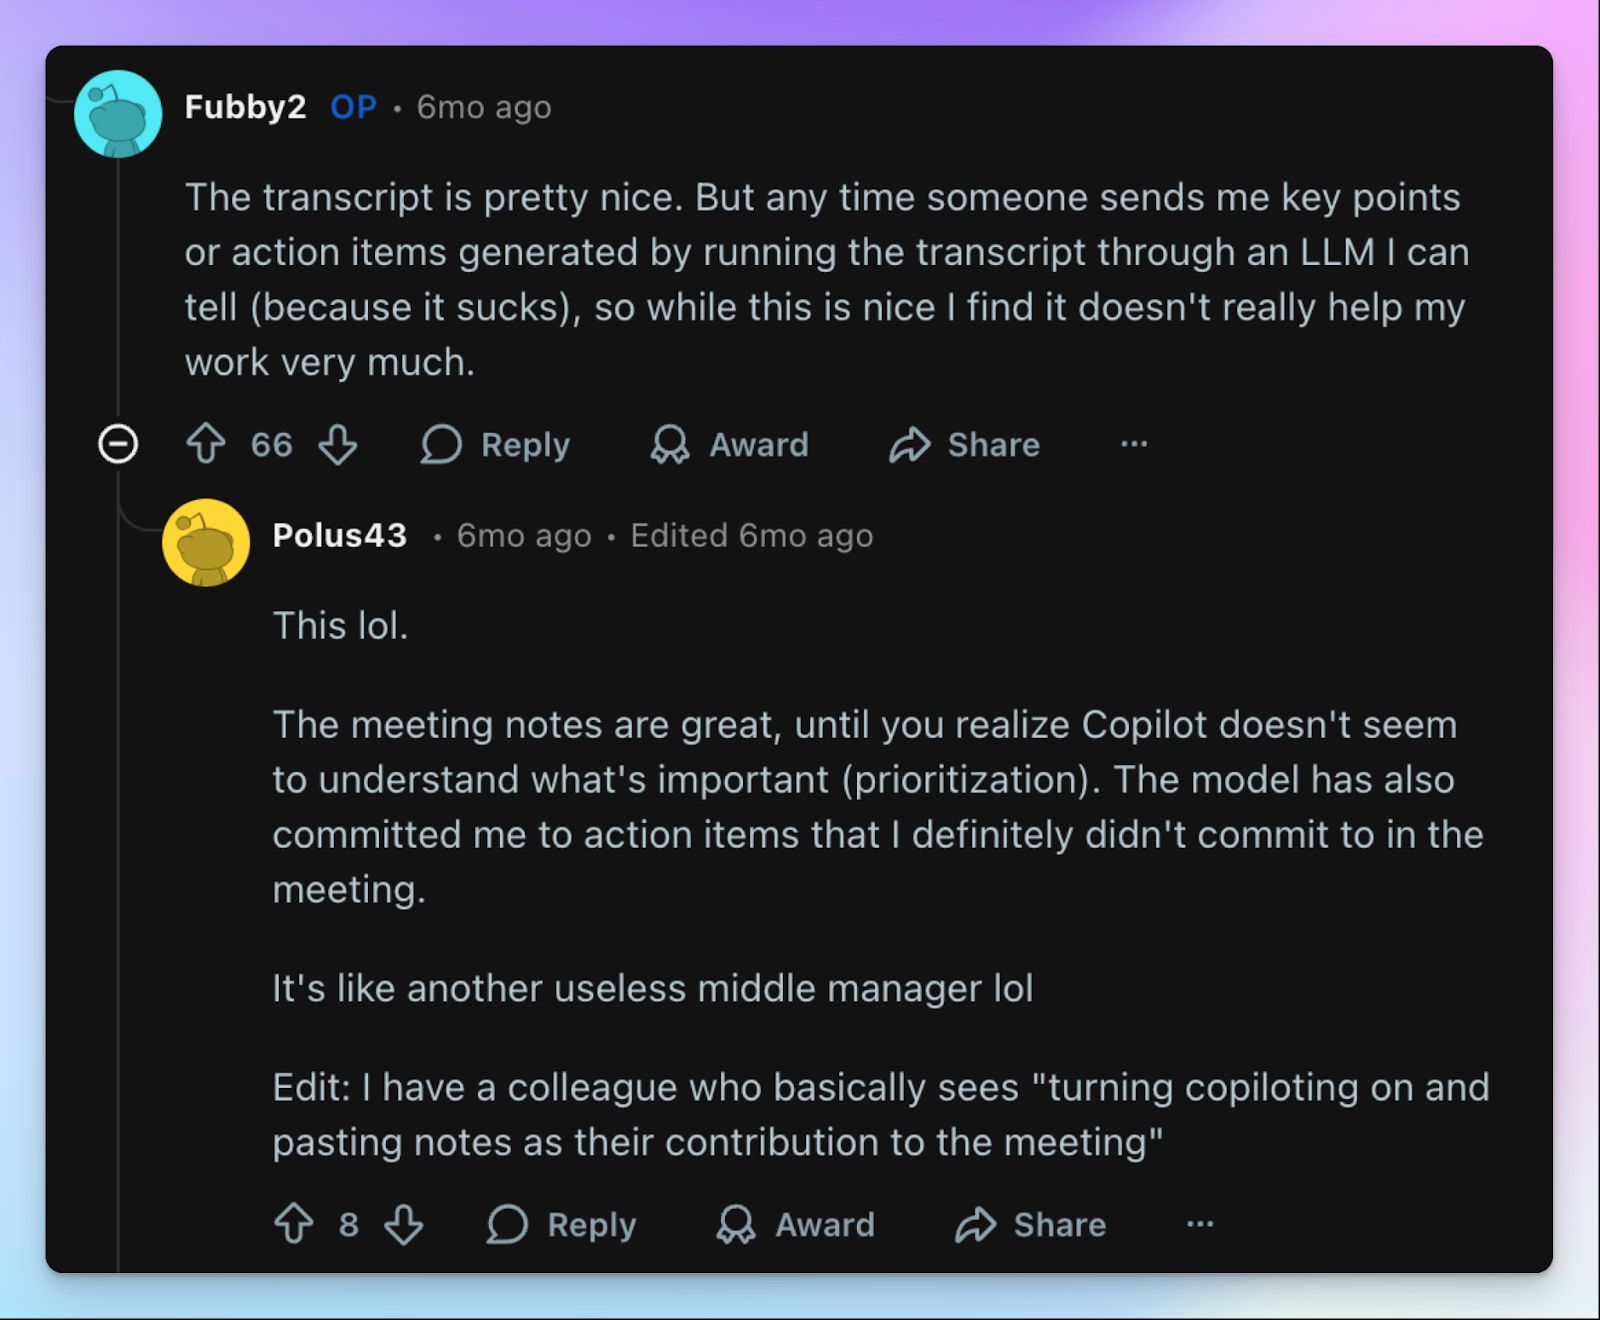Downvote Polus43's reply

(404, 1224)
